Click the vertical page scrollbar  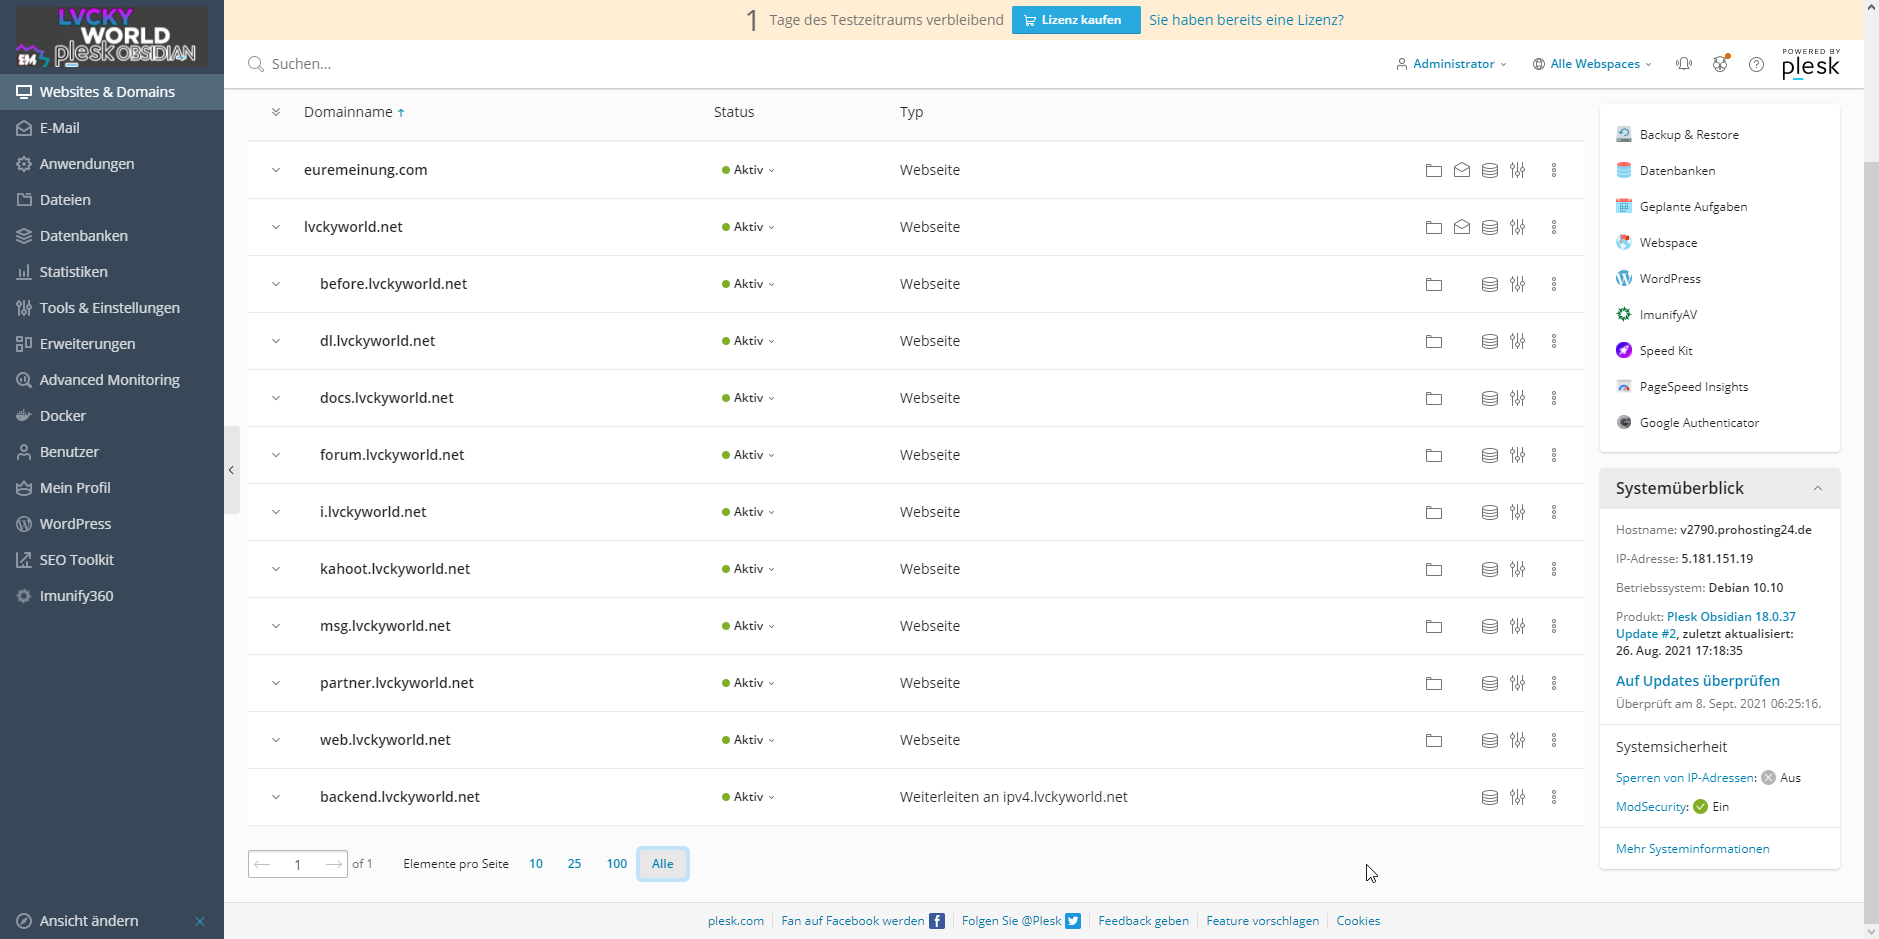pos(1871,500)
